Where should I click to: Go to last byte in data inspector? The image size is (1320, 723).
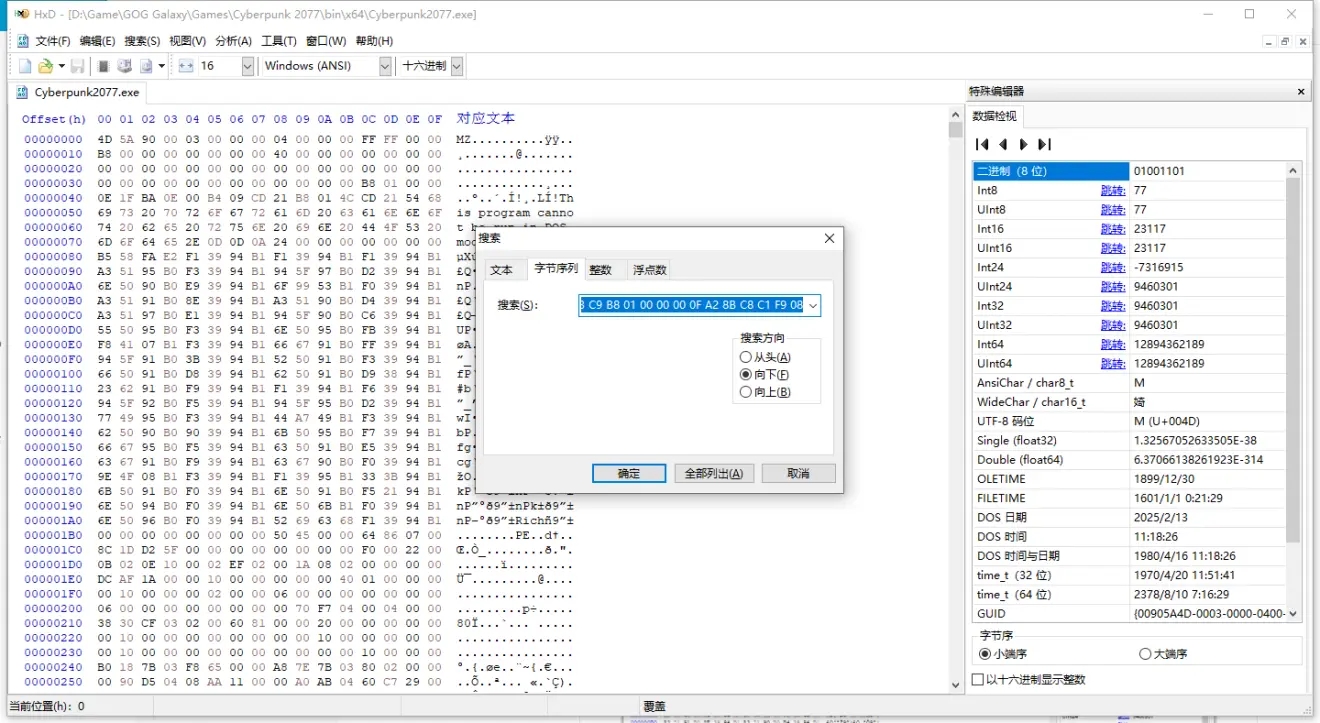pyautogui.click(x=1044, y=144)
